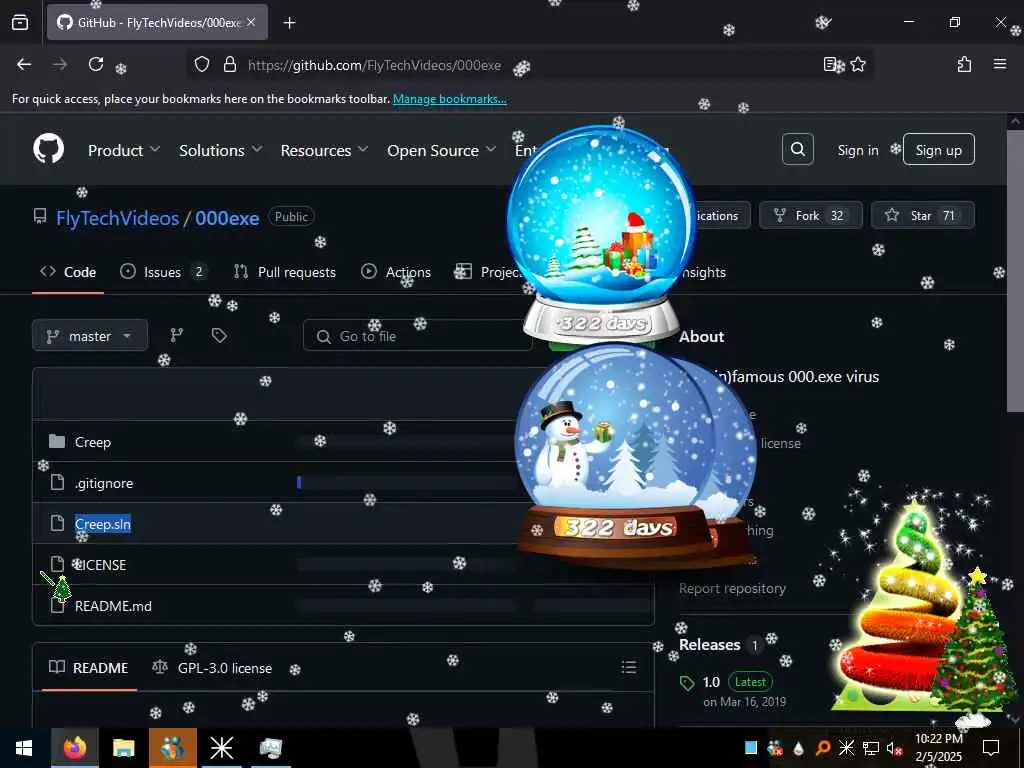Click the Creep.sln file icon
Image resolution: width=1024 pixels, height=768 pixels.
click(x=57, y=523)
